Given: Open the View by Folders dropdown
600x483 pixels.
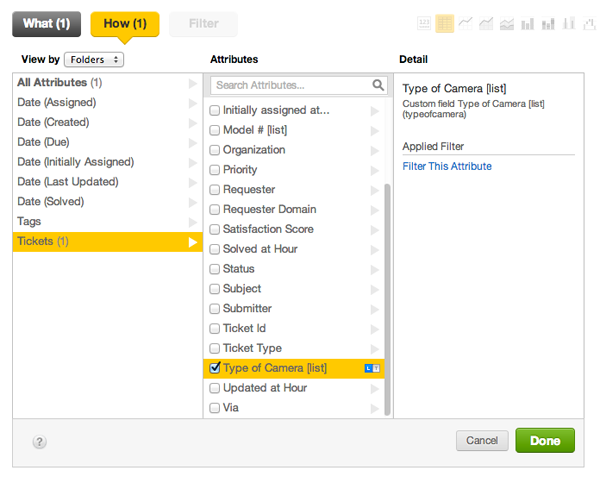Looking at the screenshot, I should coord(94,60).
